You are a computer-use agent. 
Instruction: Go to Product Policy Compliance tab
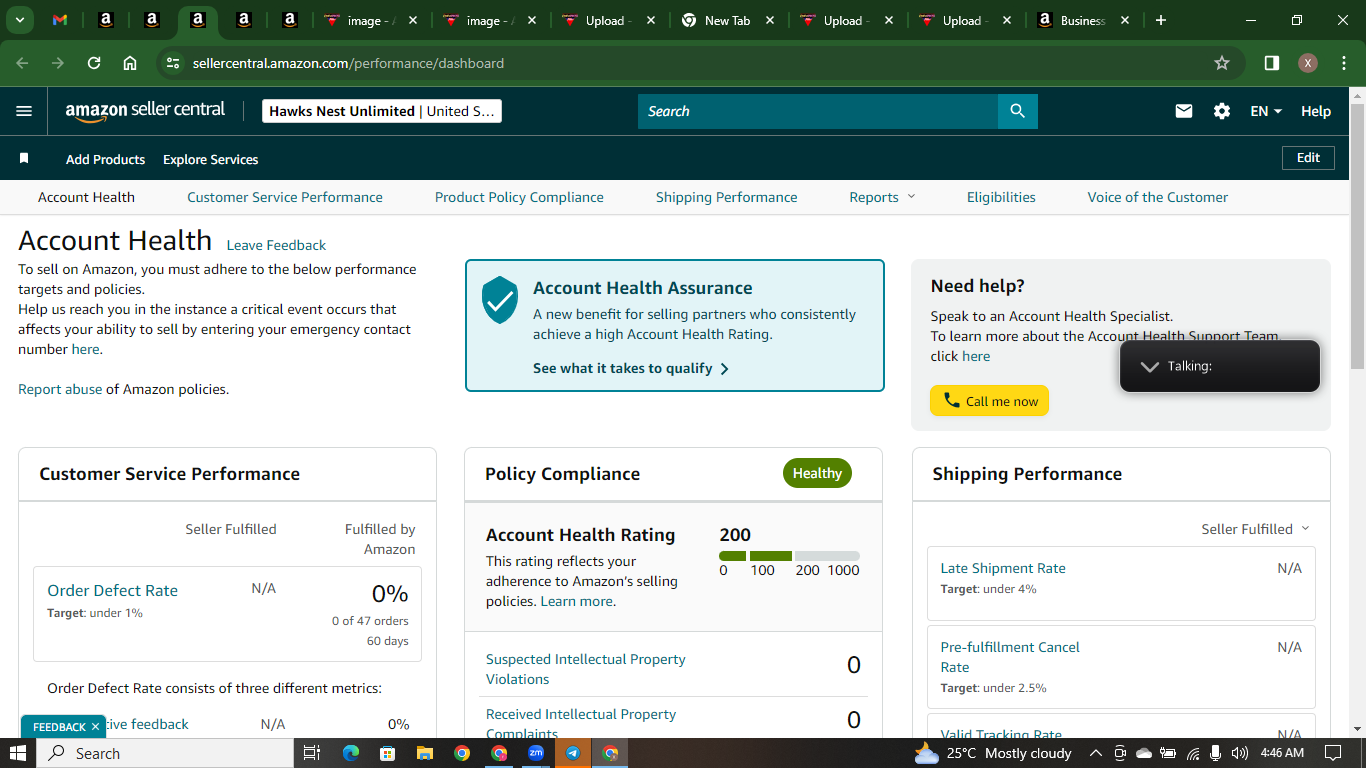tap(519, 197)
